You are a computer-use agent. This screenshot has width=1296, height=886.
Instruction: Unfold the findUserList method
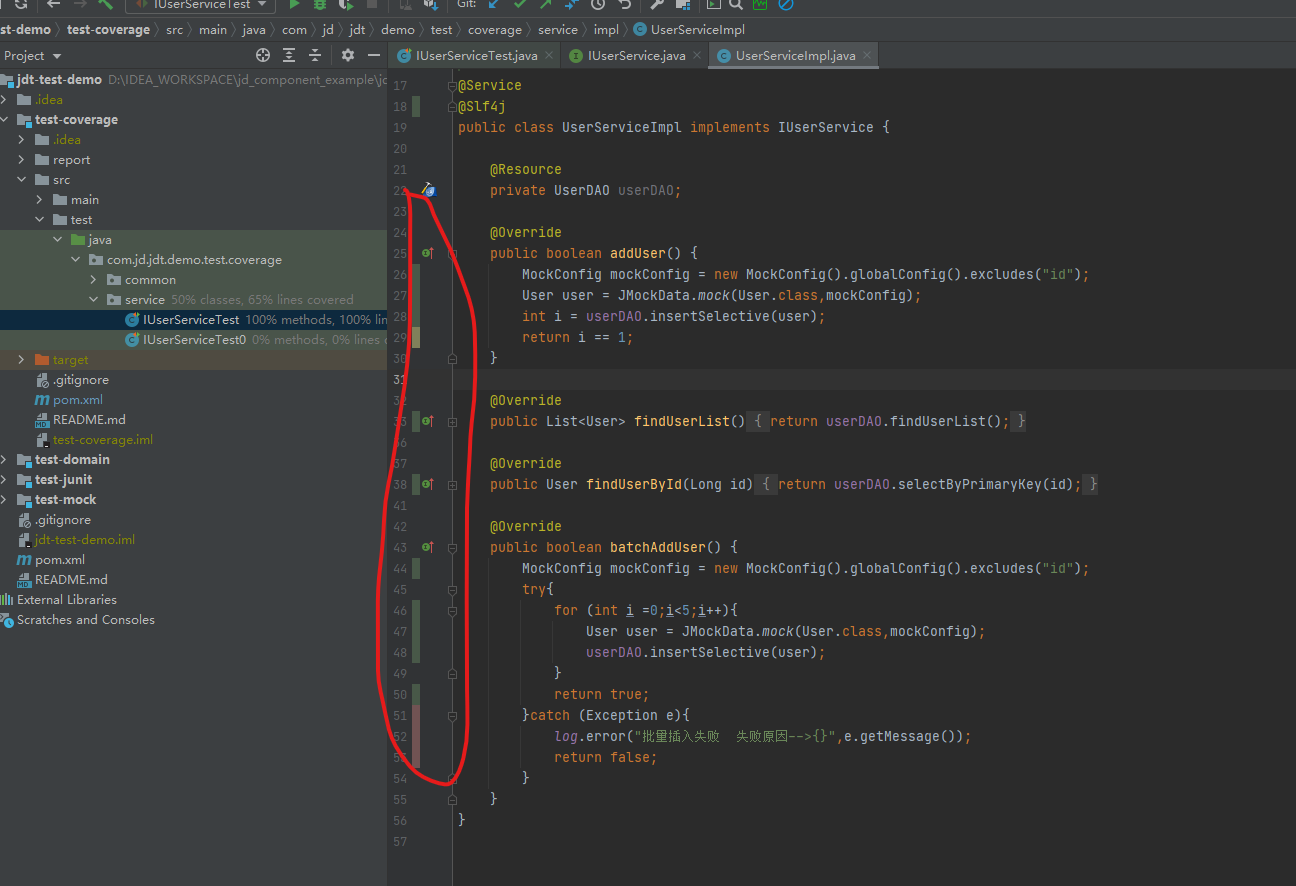[453, 422]
